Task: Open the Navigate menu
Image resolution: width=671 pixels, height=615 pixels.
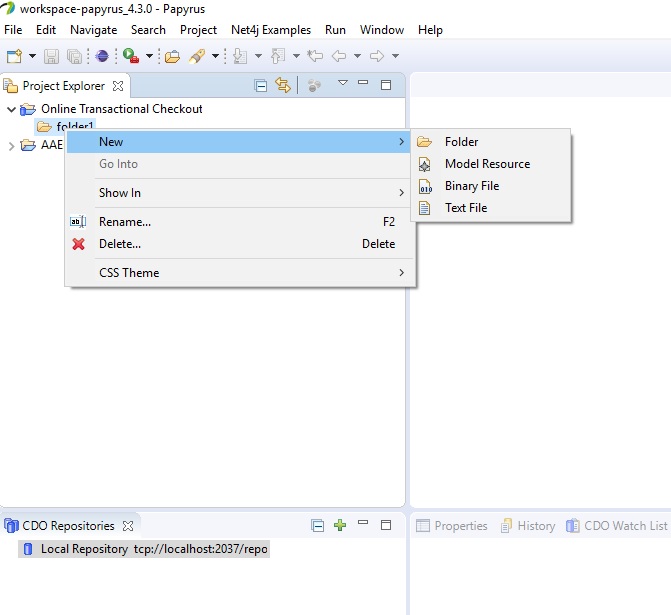Action: (x=94, y=30)
